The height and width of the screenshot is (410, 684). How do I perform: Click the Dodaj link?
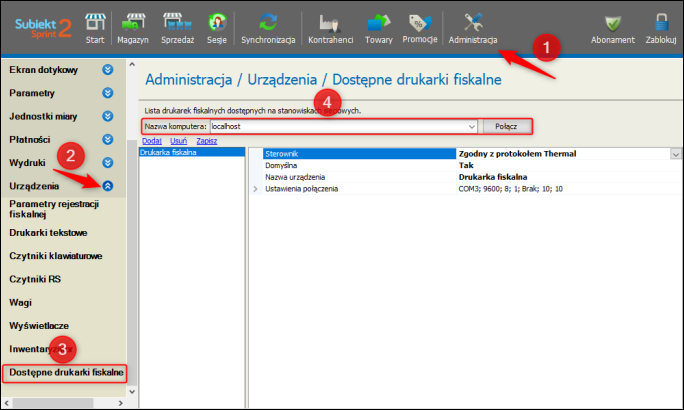point(152,141)
